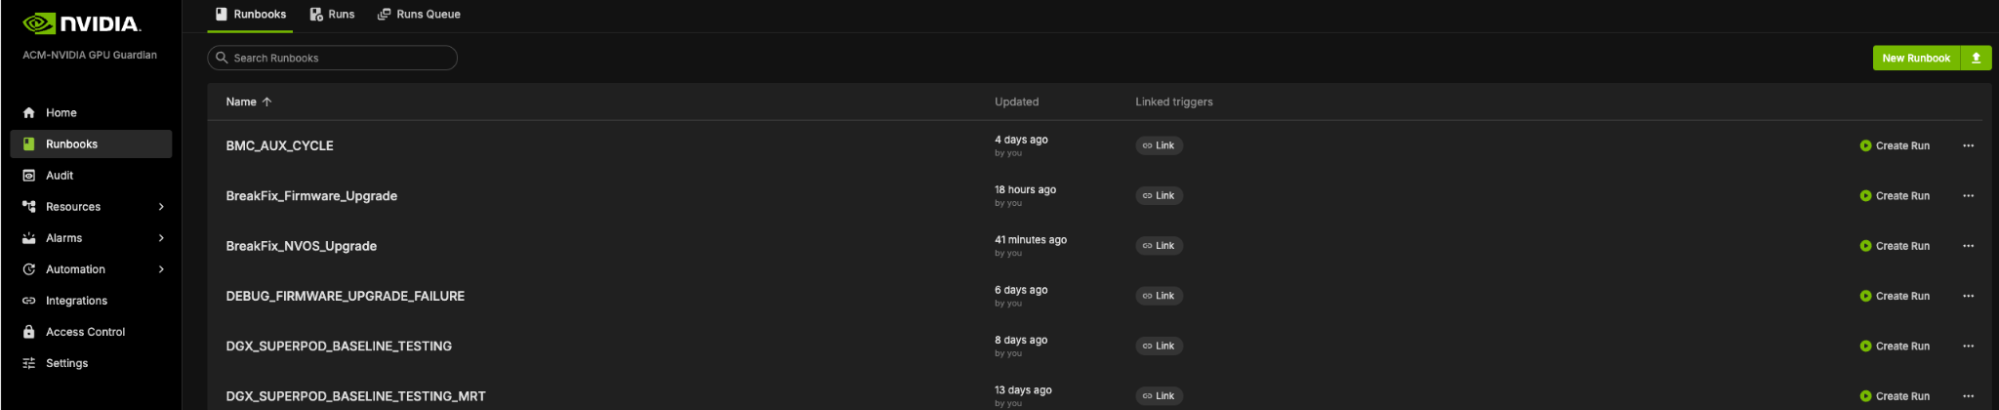Switch to the Runs Queue tab
1999x410 pixels.
click(419, 14)
